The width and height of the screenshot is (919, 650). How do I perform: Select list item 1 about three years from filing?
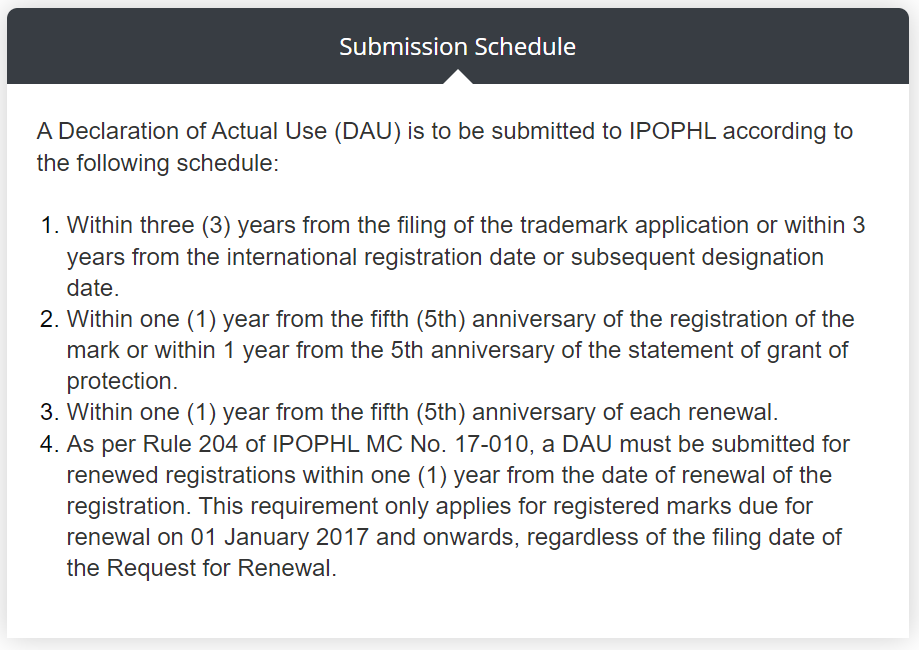[466, 257]
